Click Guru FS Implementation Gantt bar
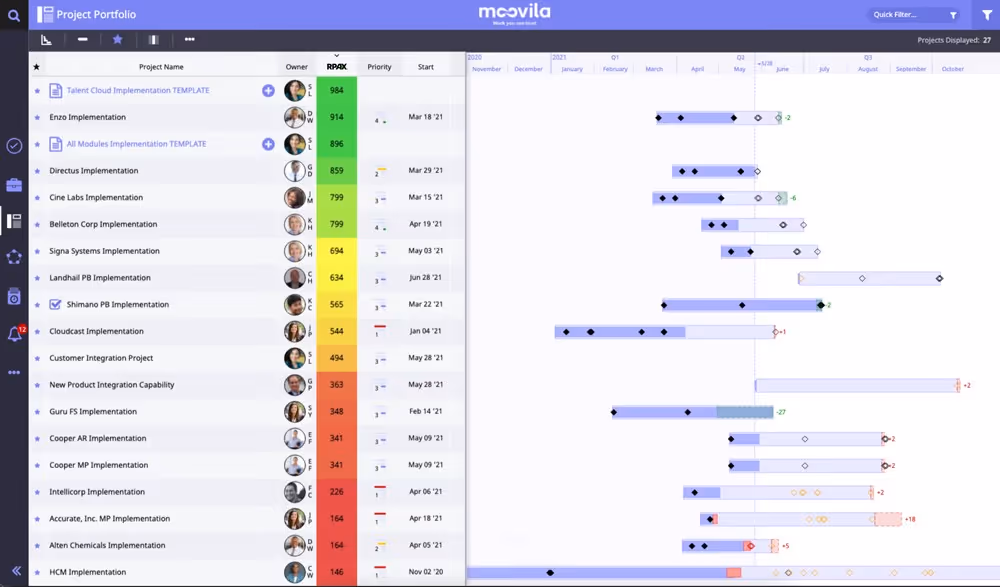This screenshot has width=1000, height=587. tap(692, 412)
